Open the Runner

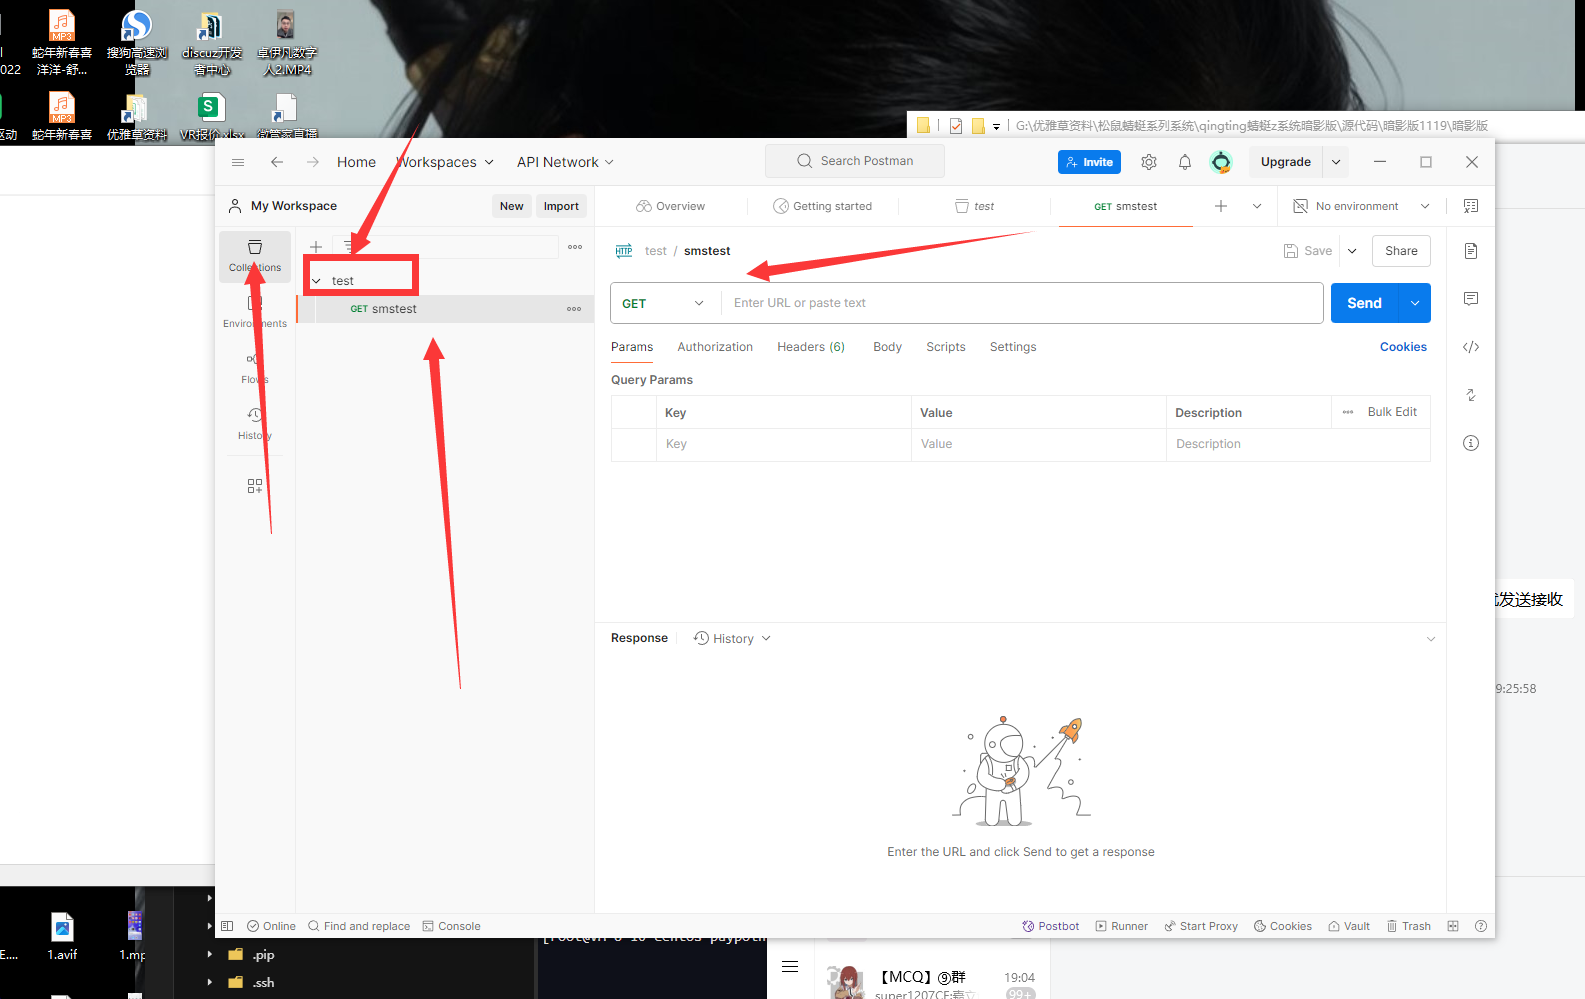[x=1121, y=926]
